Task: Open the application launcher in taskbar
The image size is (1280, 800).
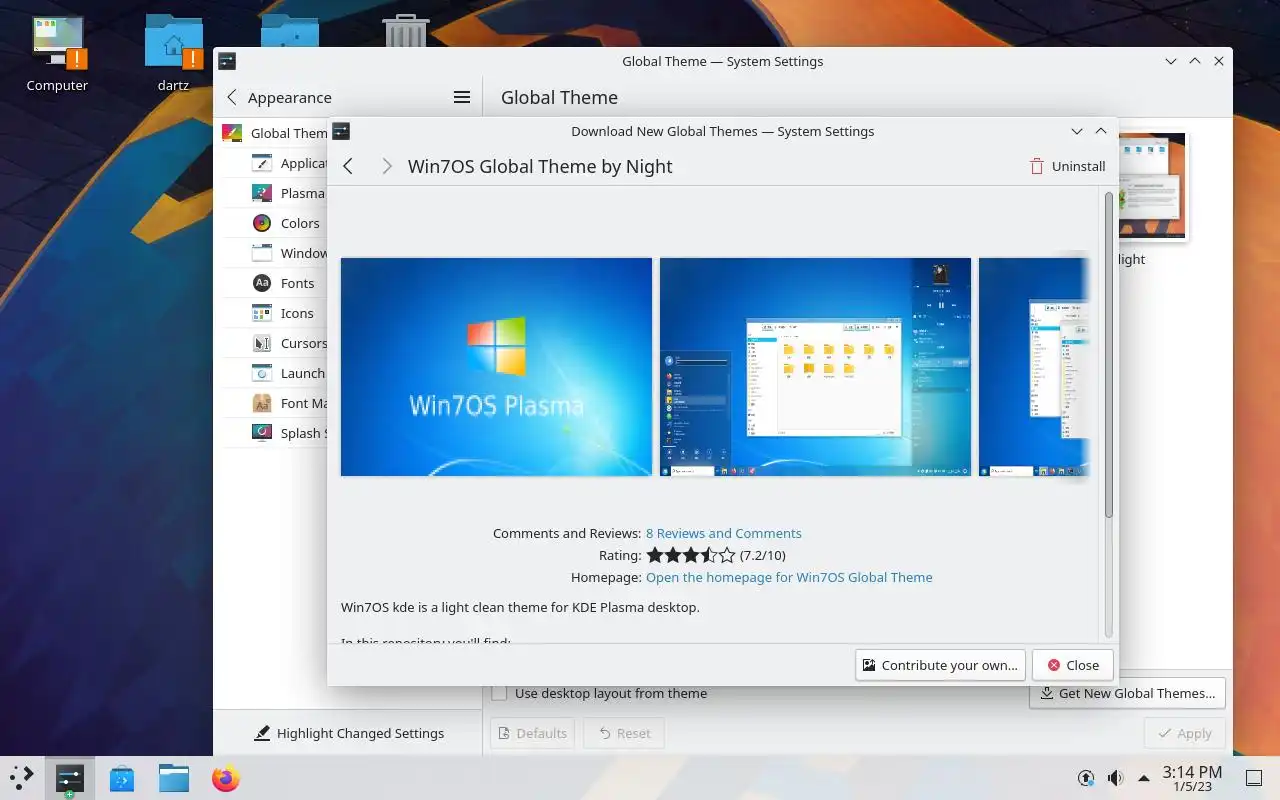Action: (22, 777)
